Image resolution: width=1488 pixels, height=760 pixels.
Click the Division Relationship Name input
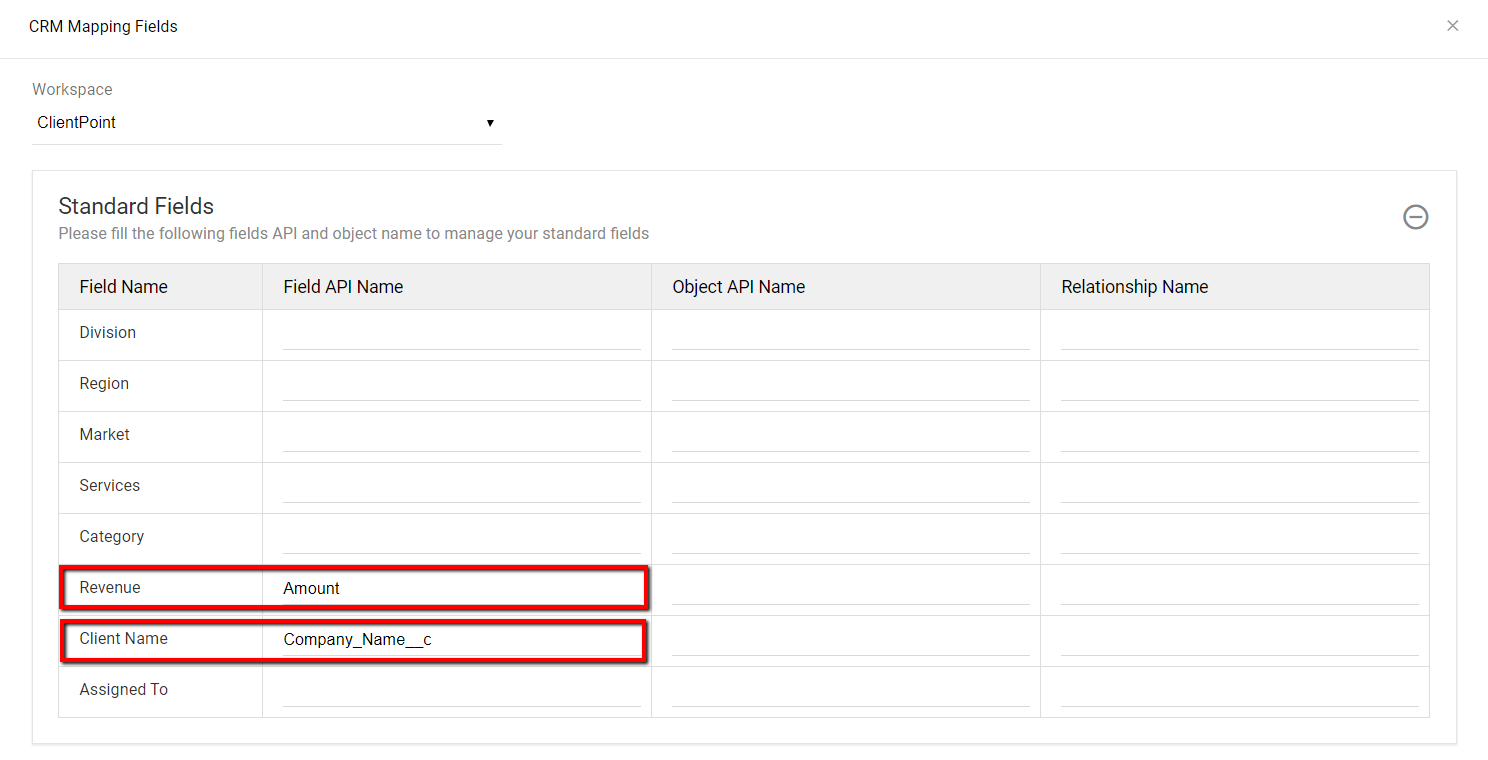(1239, 333)
